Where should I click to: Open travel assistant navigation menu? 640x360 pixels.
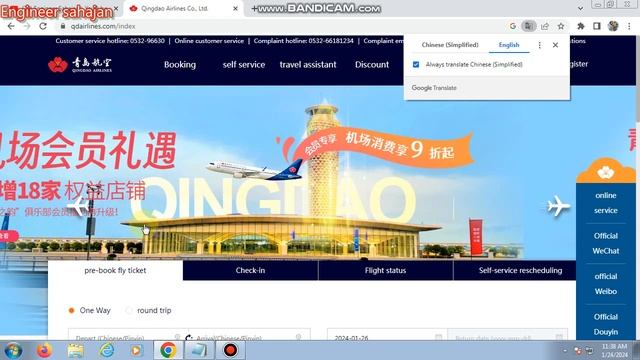pyautogui.click(x=308, y=64)
